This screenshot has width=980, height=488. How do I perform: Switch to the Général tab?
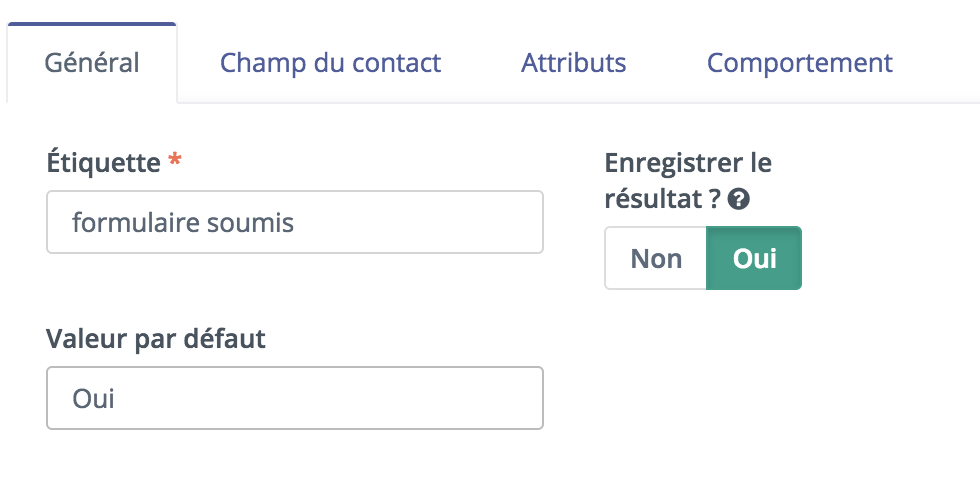(92, 63)
